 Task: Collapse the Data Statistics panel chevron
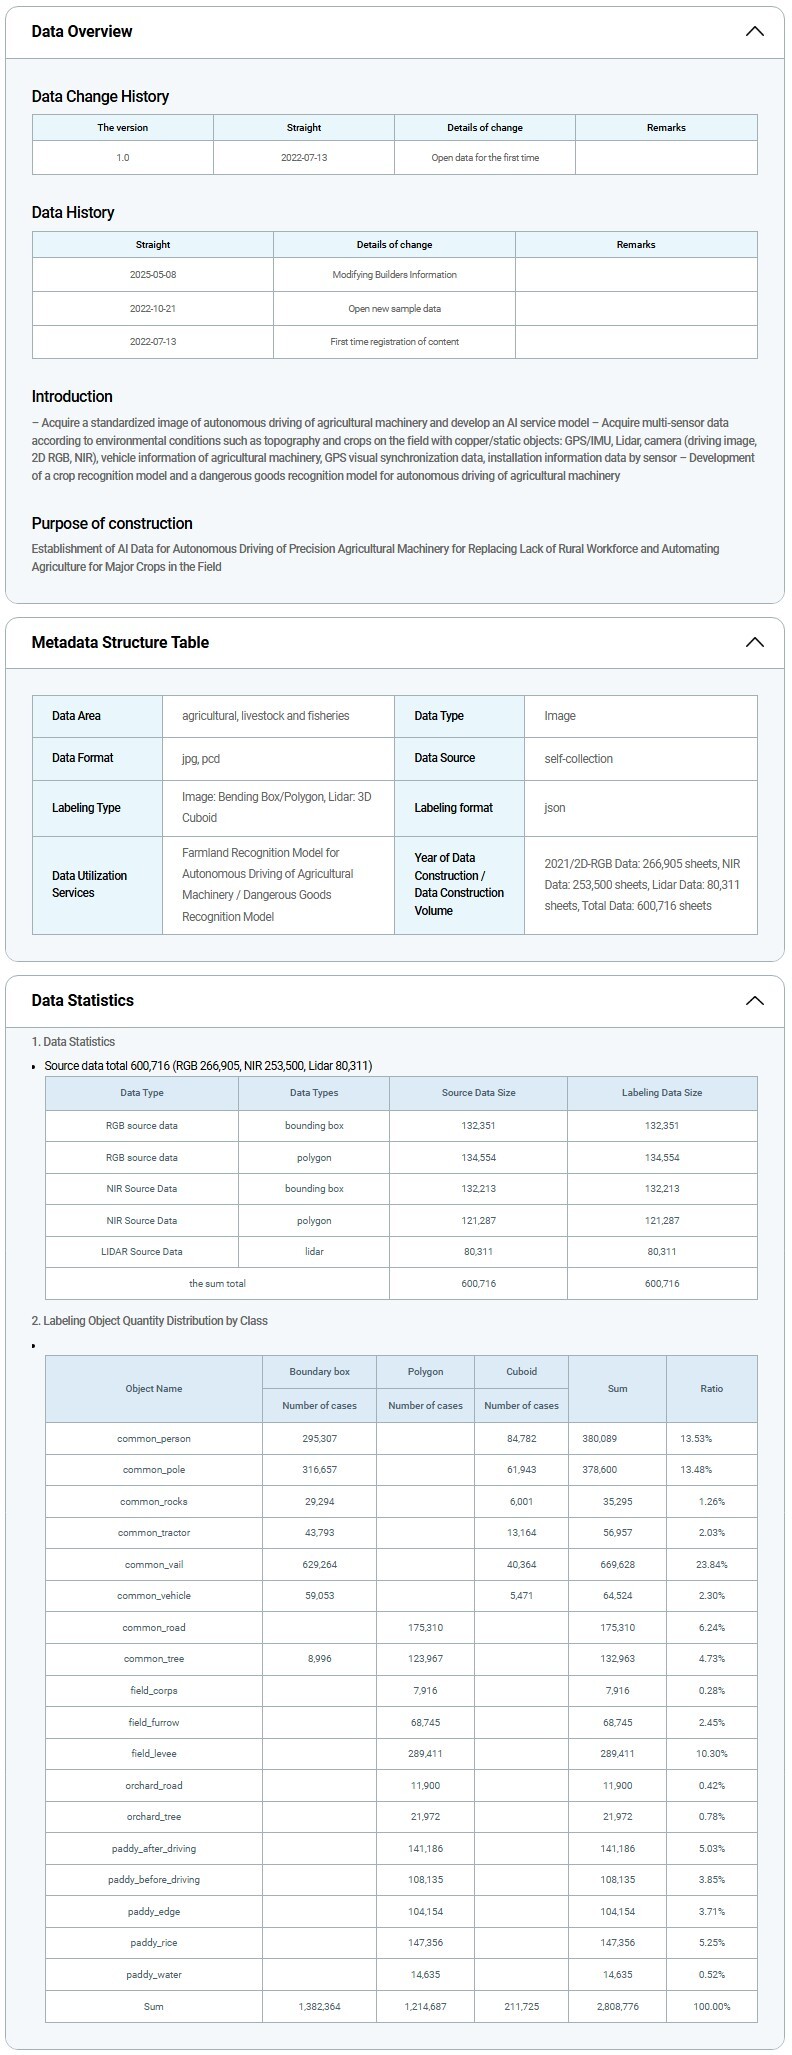coord(754,1001)
